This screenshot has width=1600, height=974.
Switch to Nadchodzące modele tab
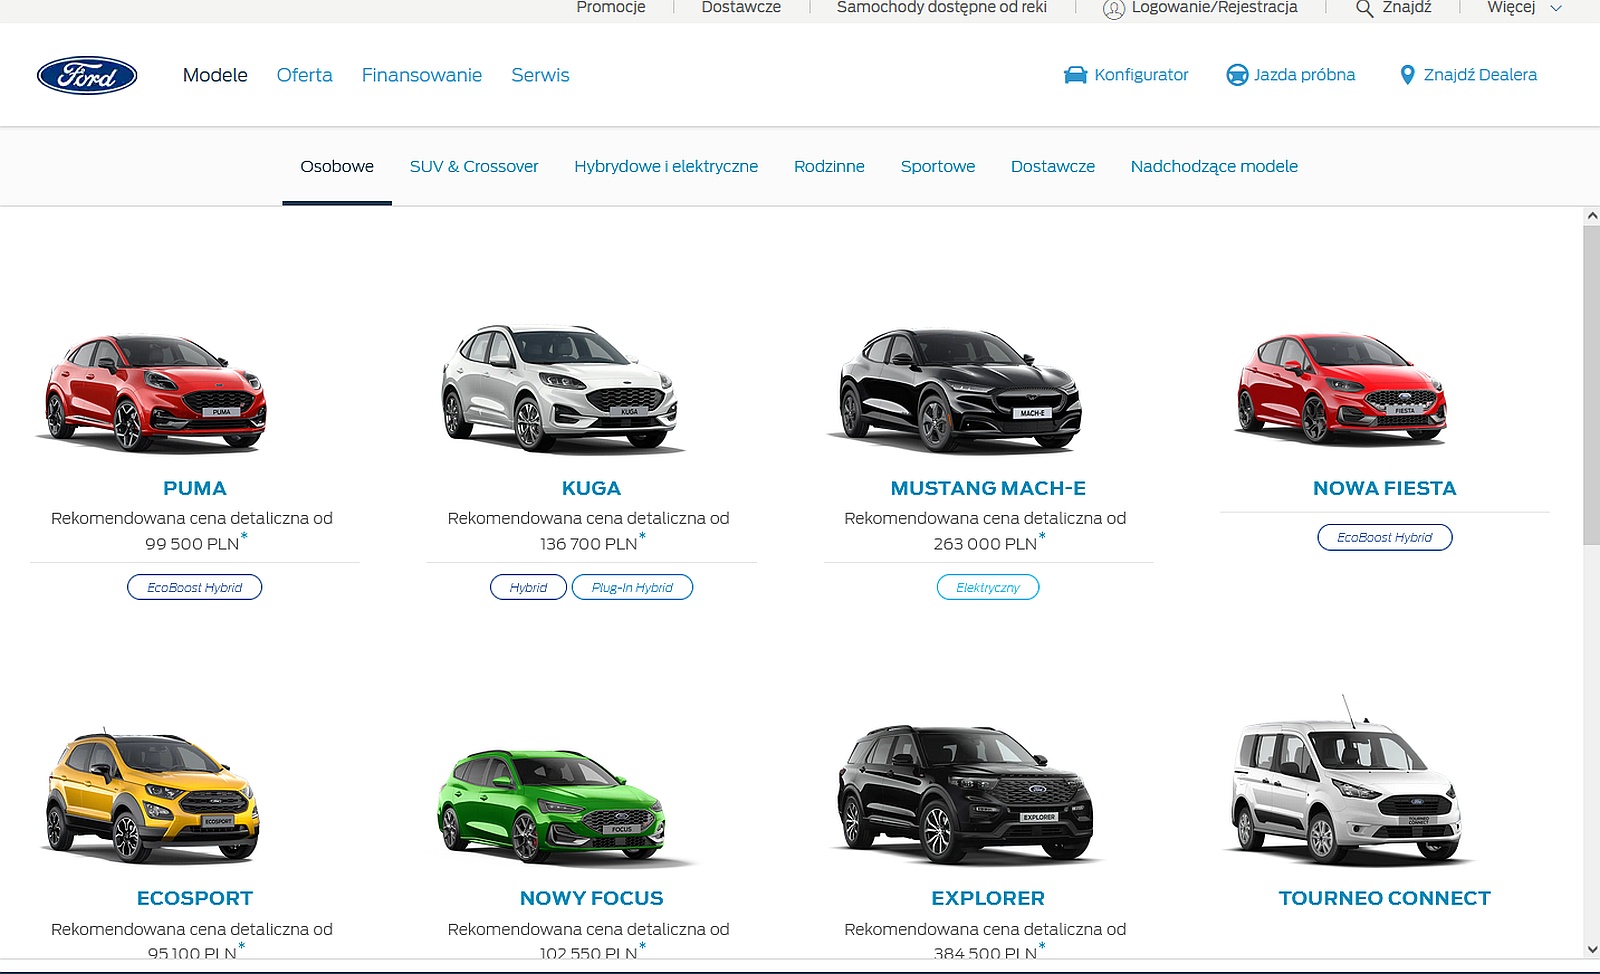coord(1214,167)
